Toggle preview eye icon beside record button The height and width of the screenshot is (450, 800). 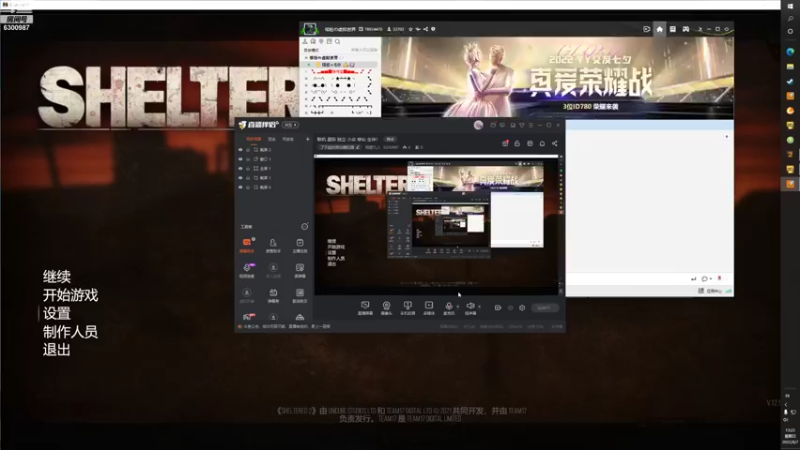click(x=510, y=308)
